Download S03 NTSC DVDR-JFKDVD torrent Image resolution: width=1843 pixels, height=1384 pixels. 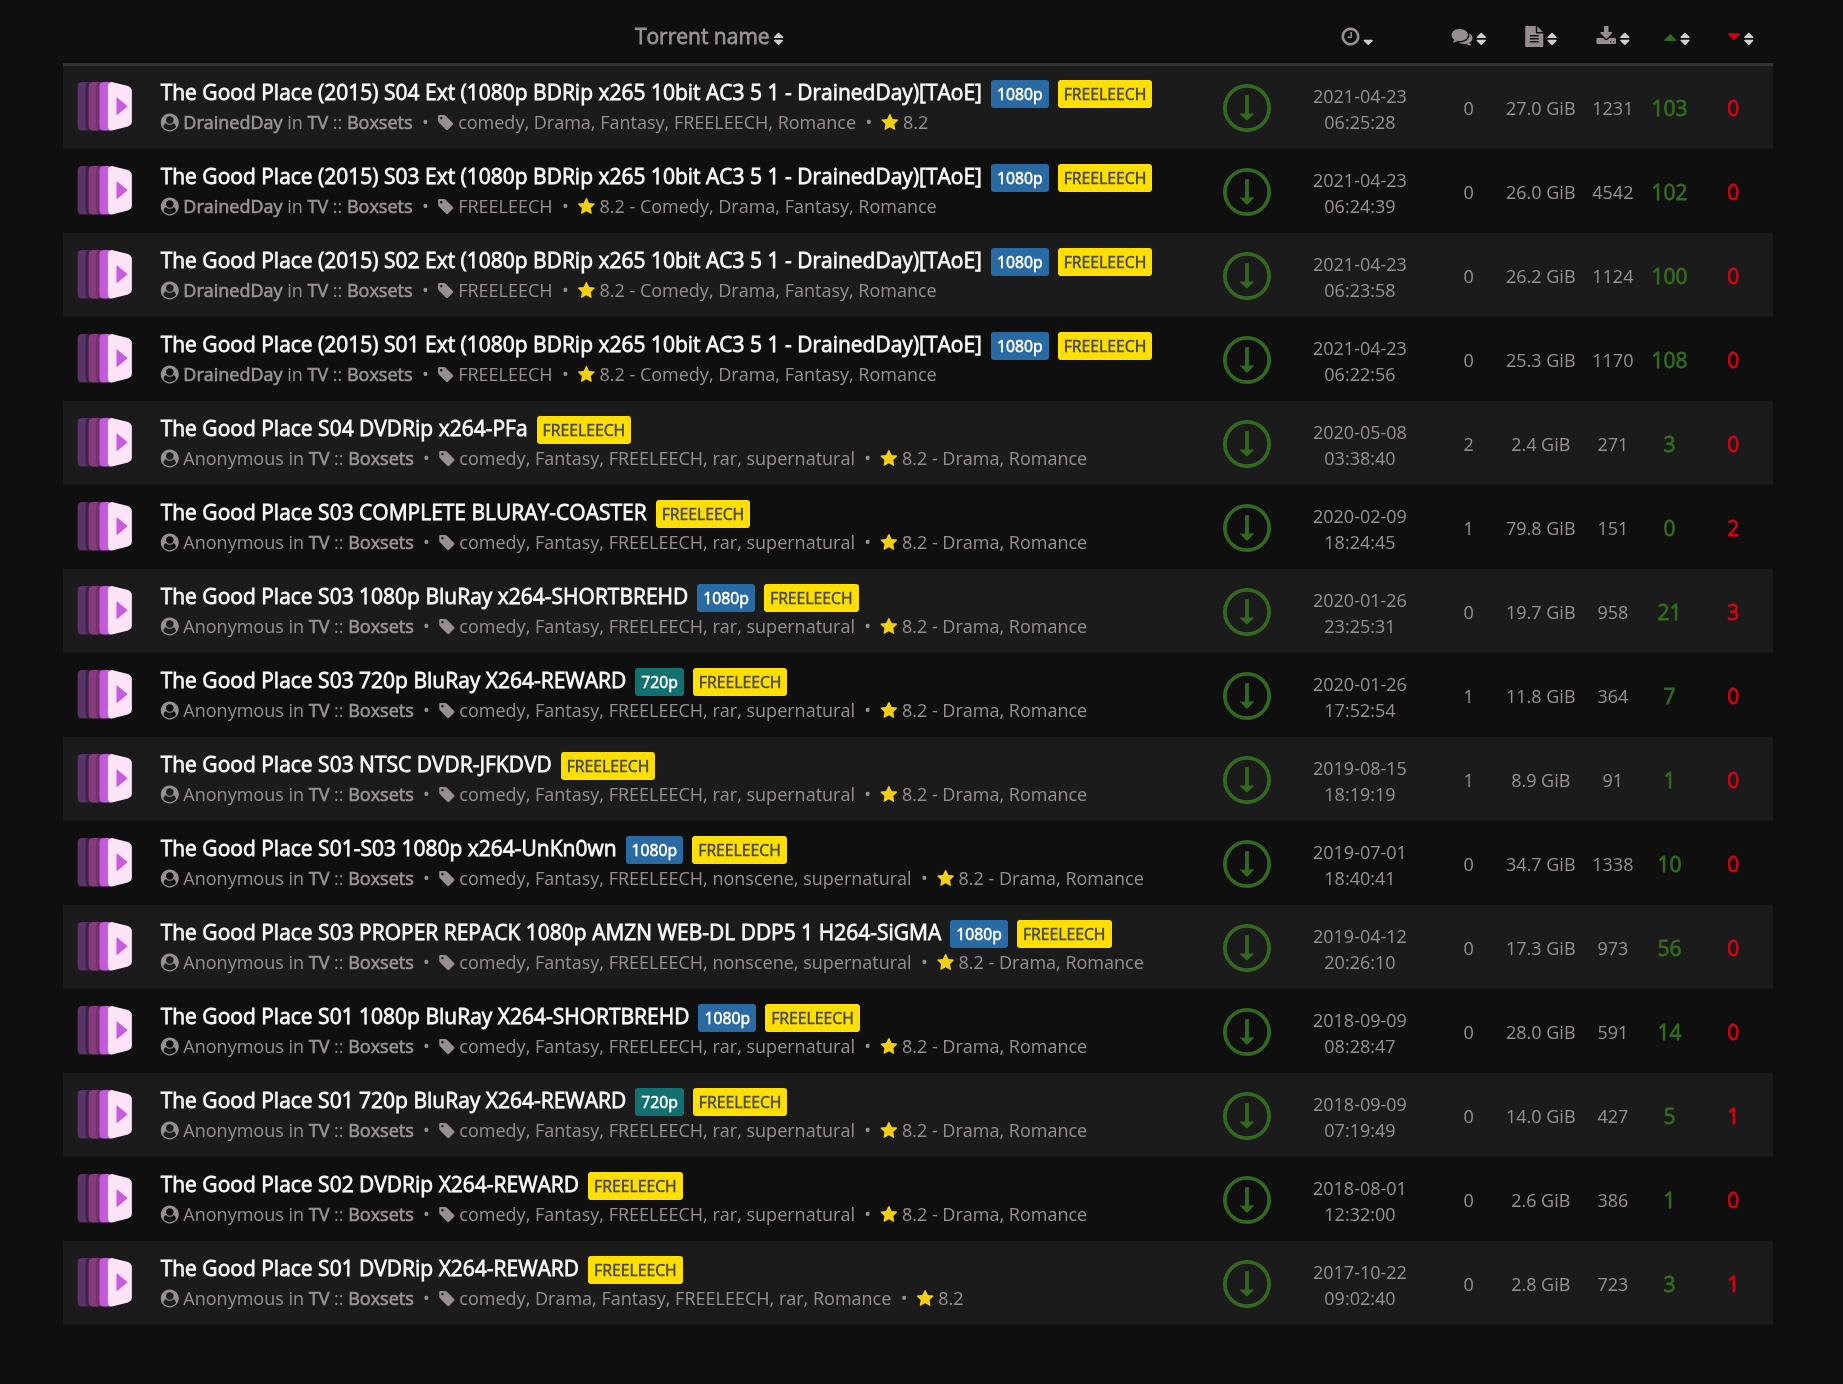click(x=1247, y=780)
